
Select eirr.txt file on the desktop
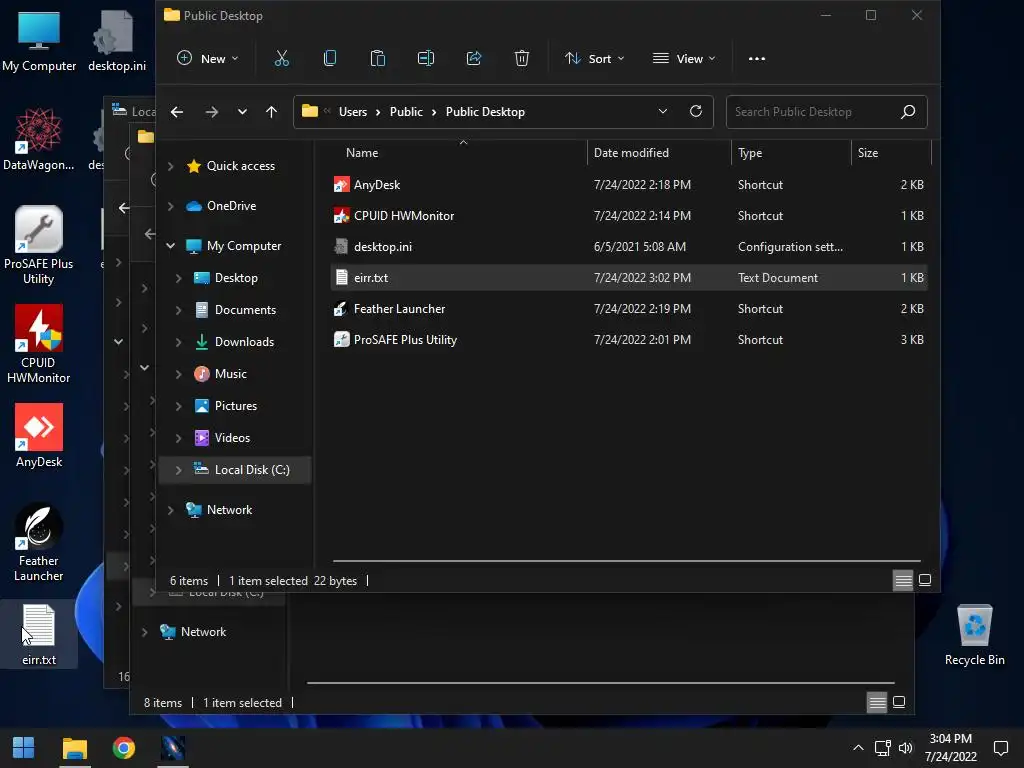coord(39,635)
